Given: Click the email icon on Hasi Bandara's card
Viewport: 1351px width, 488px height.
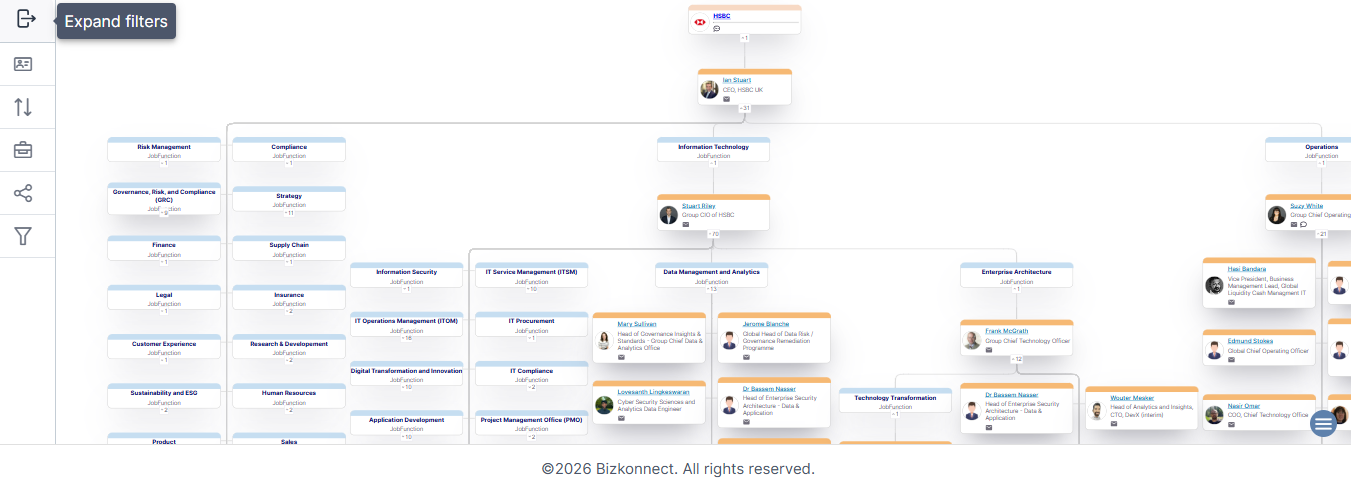Looking at the screenshot, I should point(1232,301).
